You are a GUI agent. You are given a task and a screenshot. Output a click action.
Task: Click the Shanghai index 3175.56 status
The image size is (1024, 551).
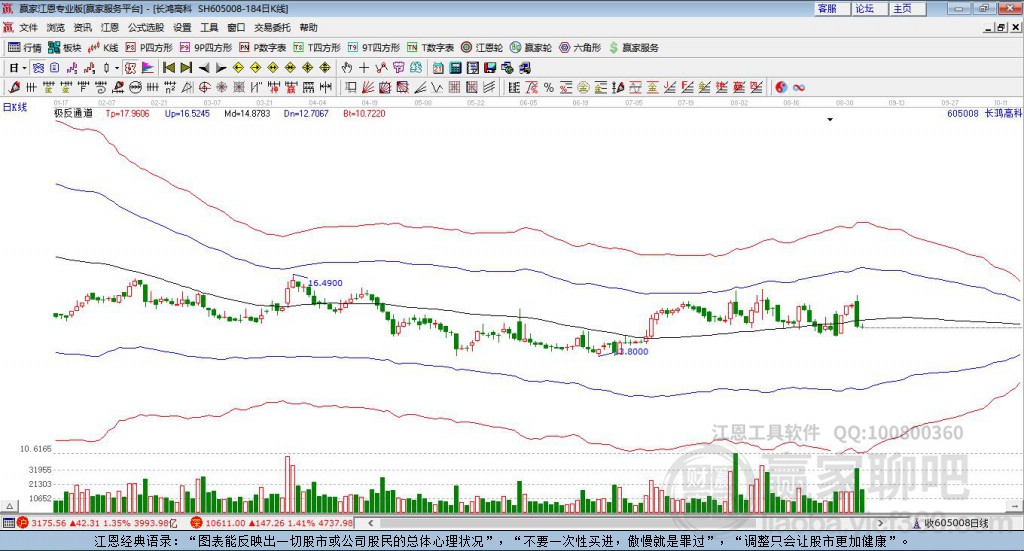(48, 523)
